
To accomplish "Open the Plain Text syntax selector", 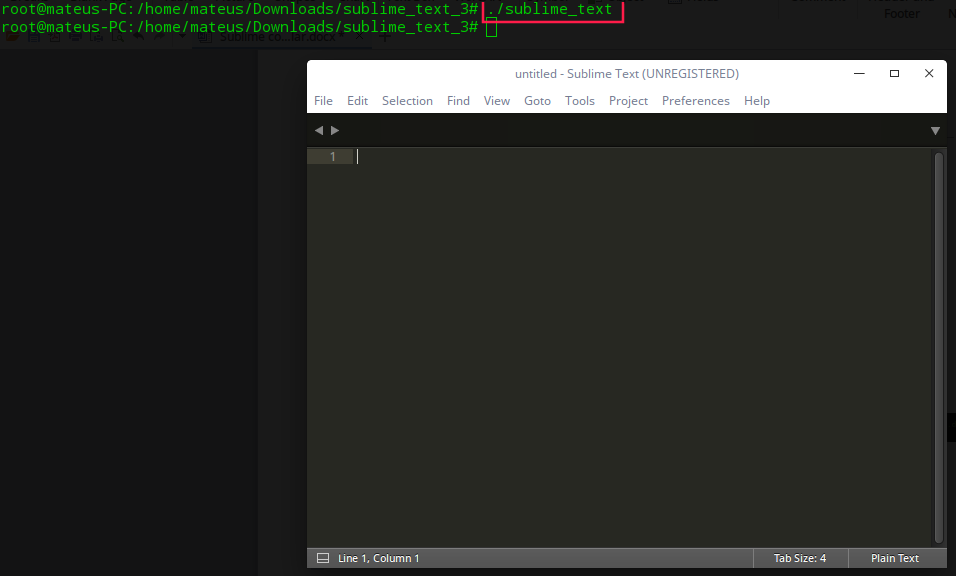I will 894,558.
